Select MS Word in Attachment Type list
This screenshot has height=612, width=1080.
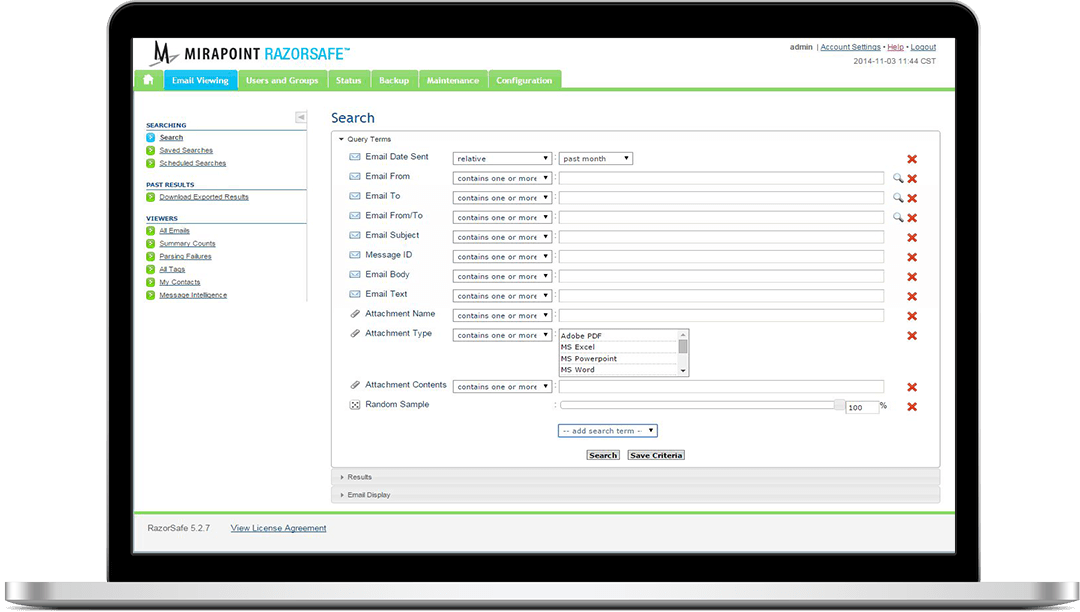(619, 370)
